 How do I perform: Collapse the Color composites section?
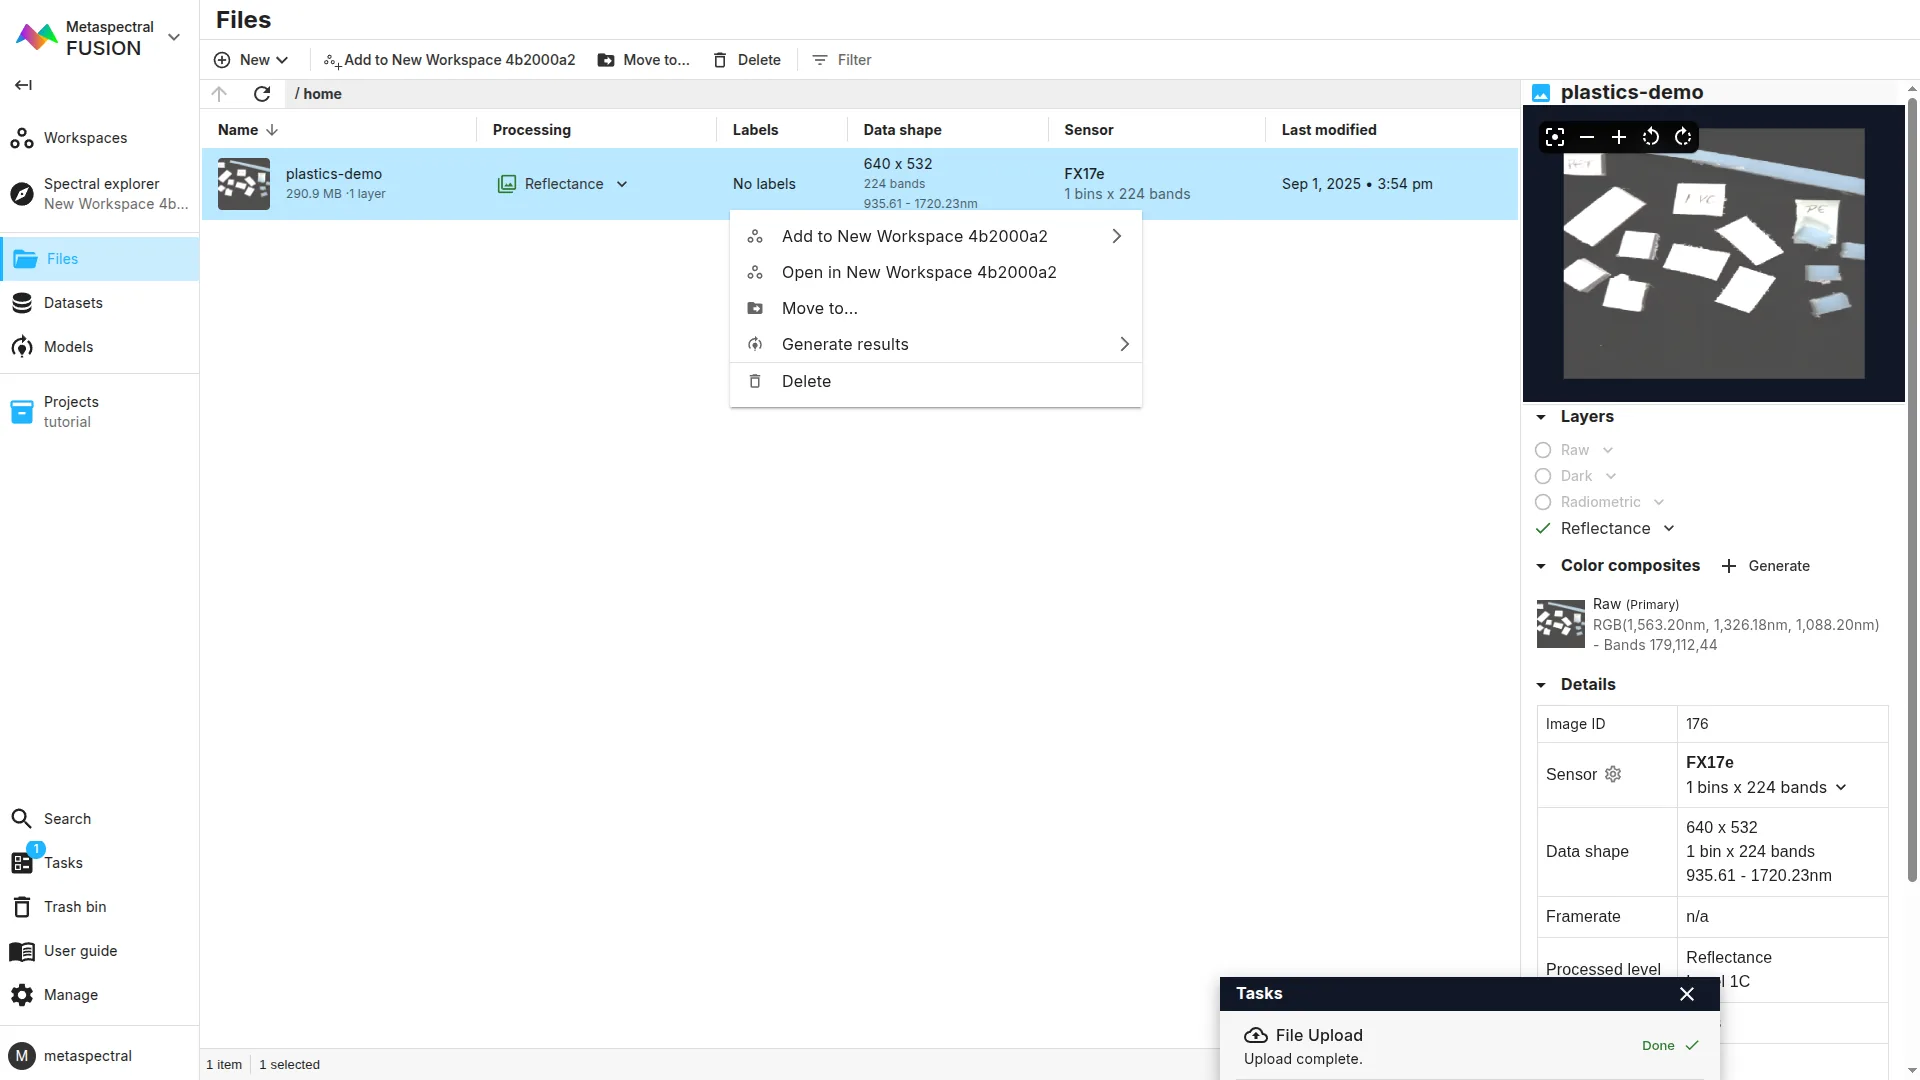pyautogui.click(x=1541, y=566)
